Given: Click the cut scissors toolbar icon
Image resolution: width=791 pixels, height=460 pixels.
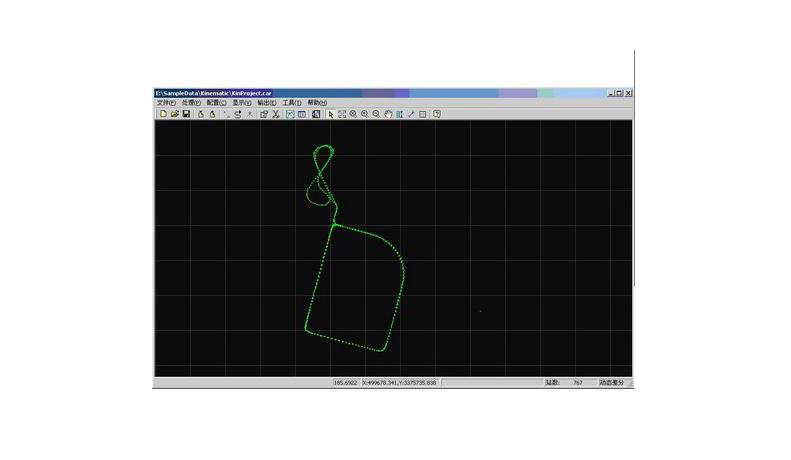Looking at the screenshot, I should pyautogui.click(x=275, y=114).
